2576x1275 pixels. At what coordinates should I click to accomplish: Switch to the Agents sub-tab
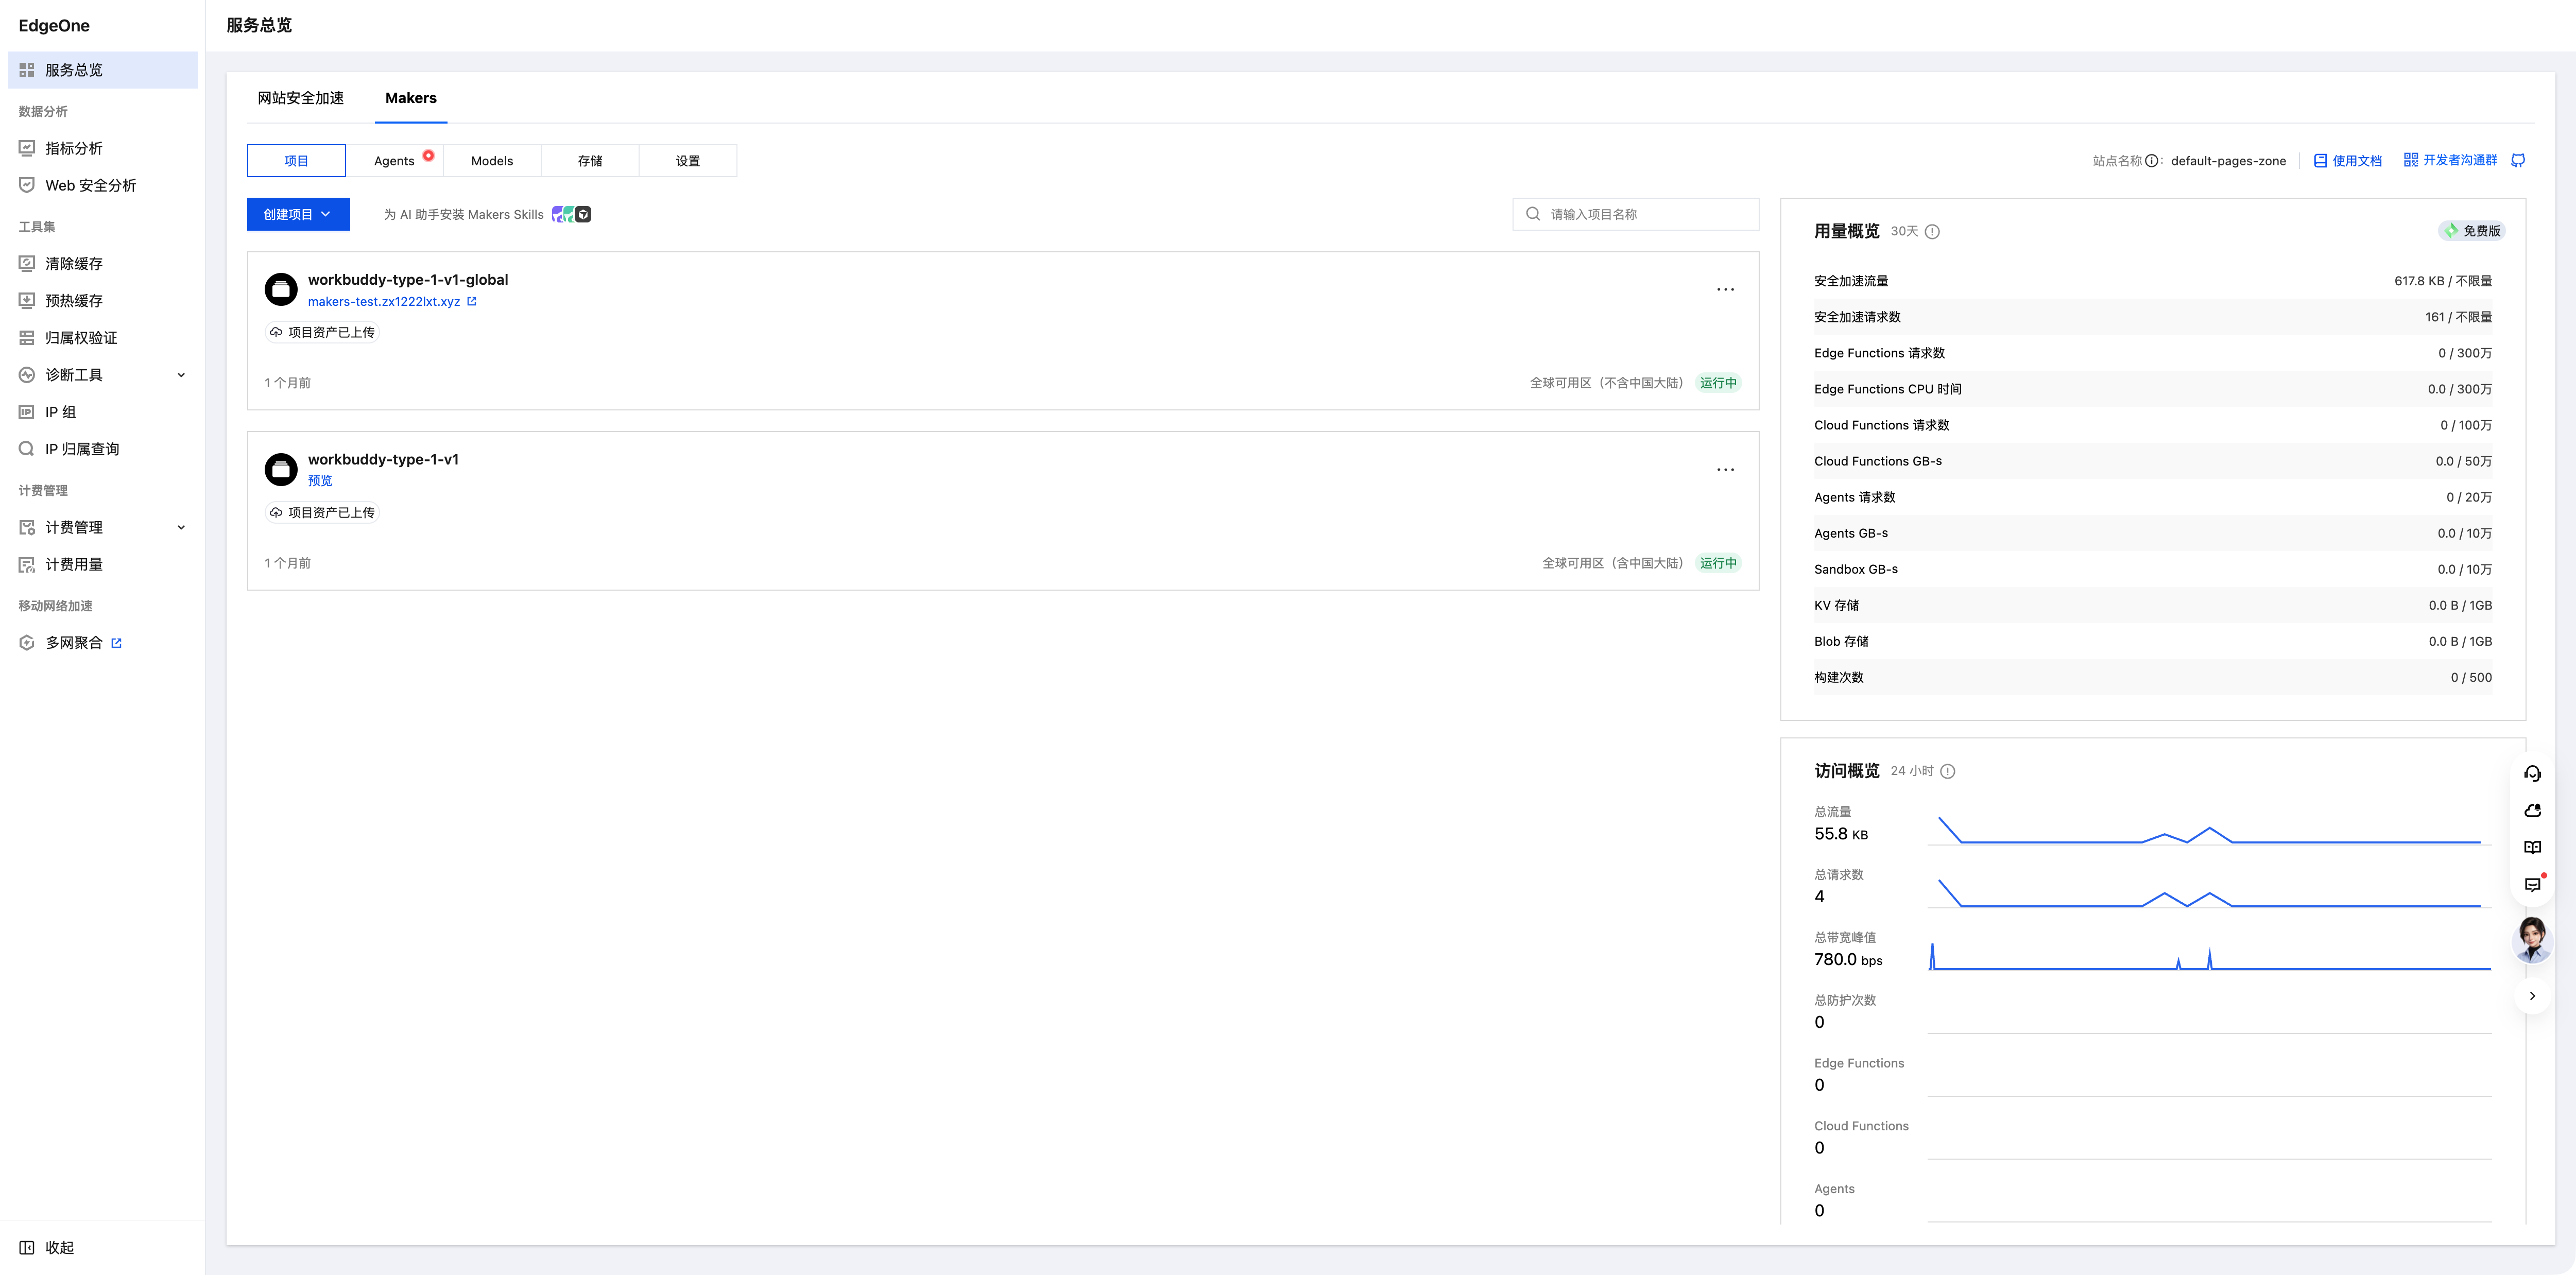coord(394,161)
